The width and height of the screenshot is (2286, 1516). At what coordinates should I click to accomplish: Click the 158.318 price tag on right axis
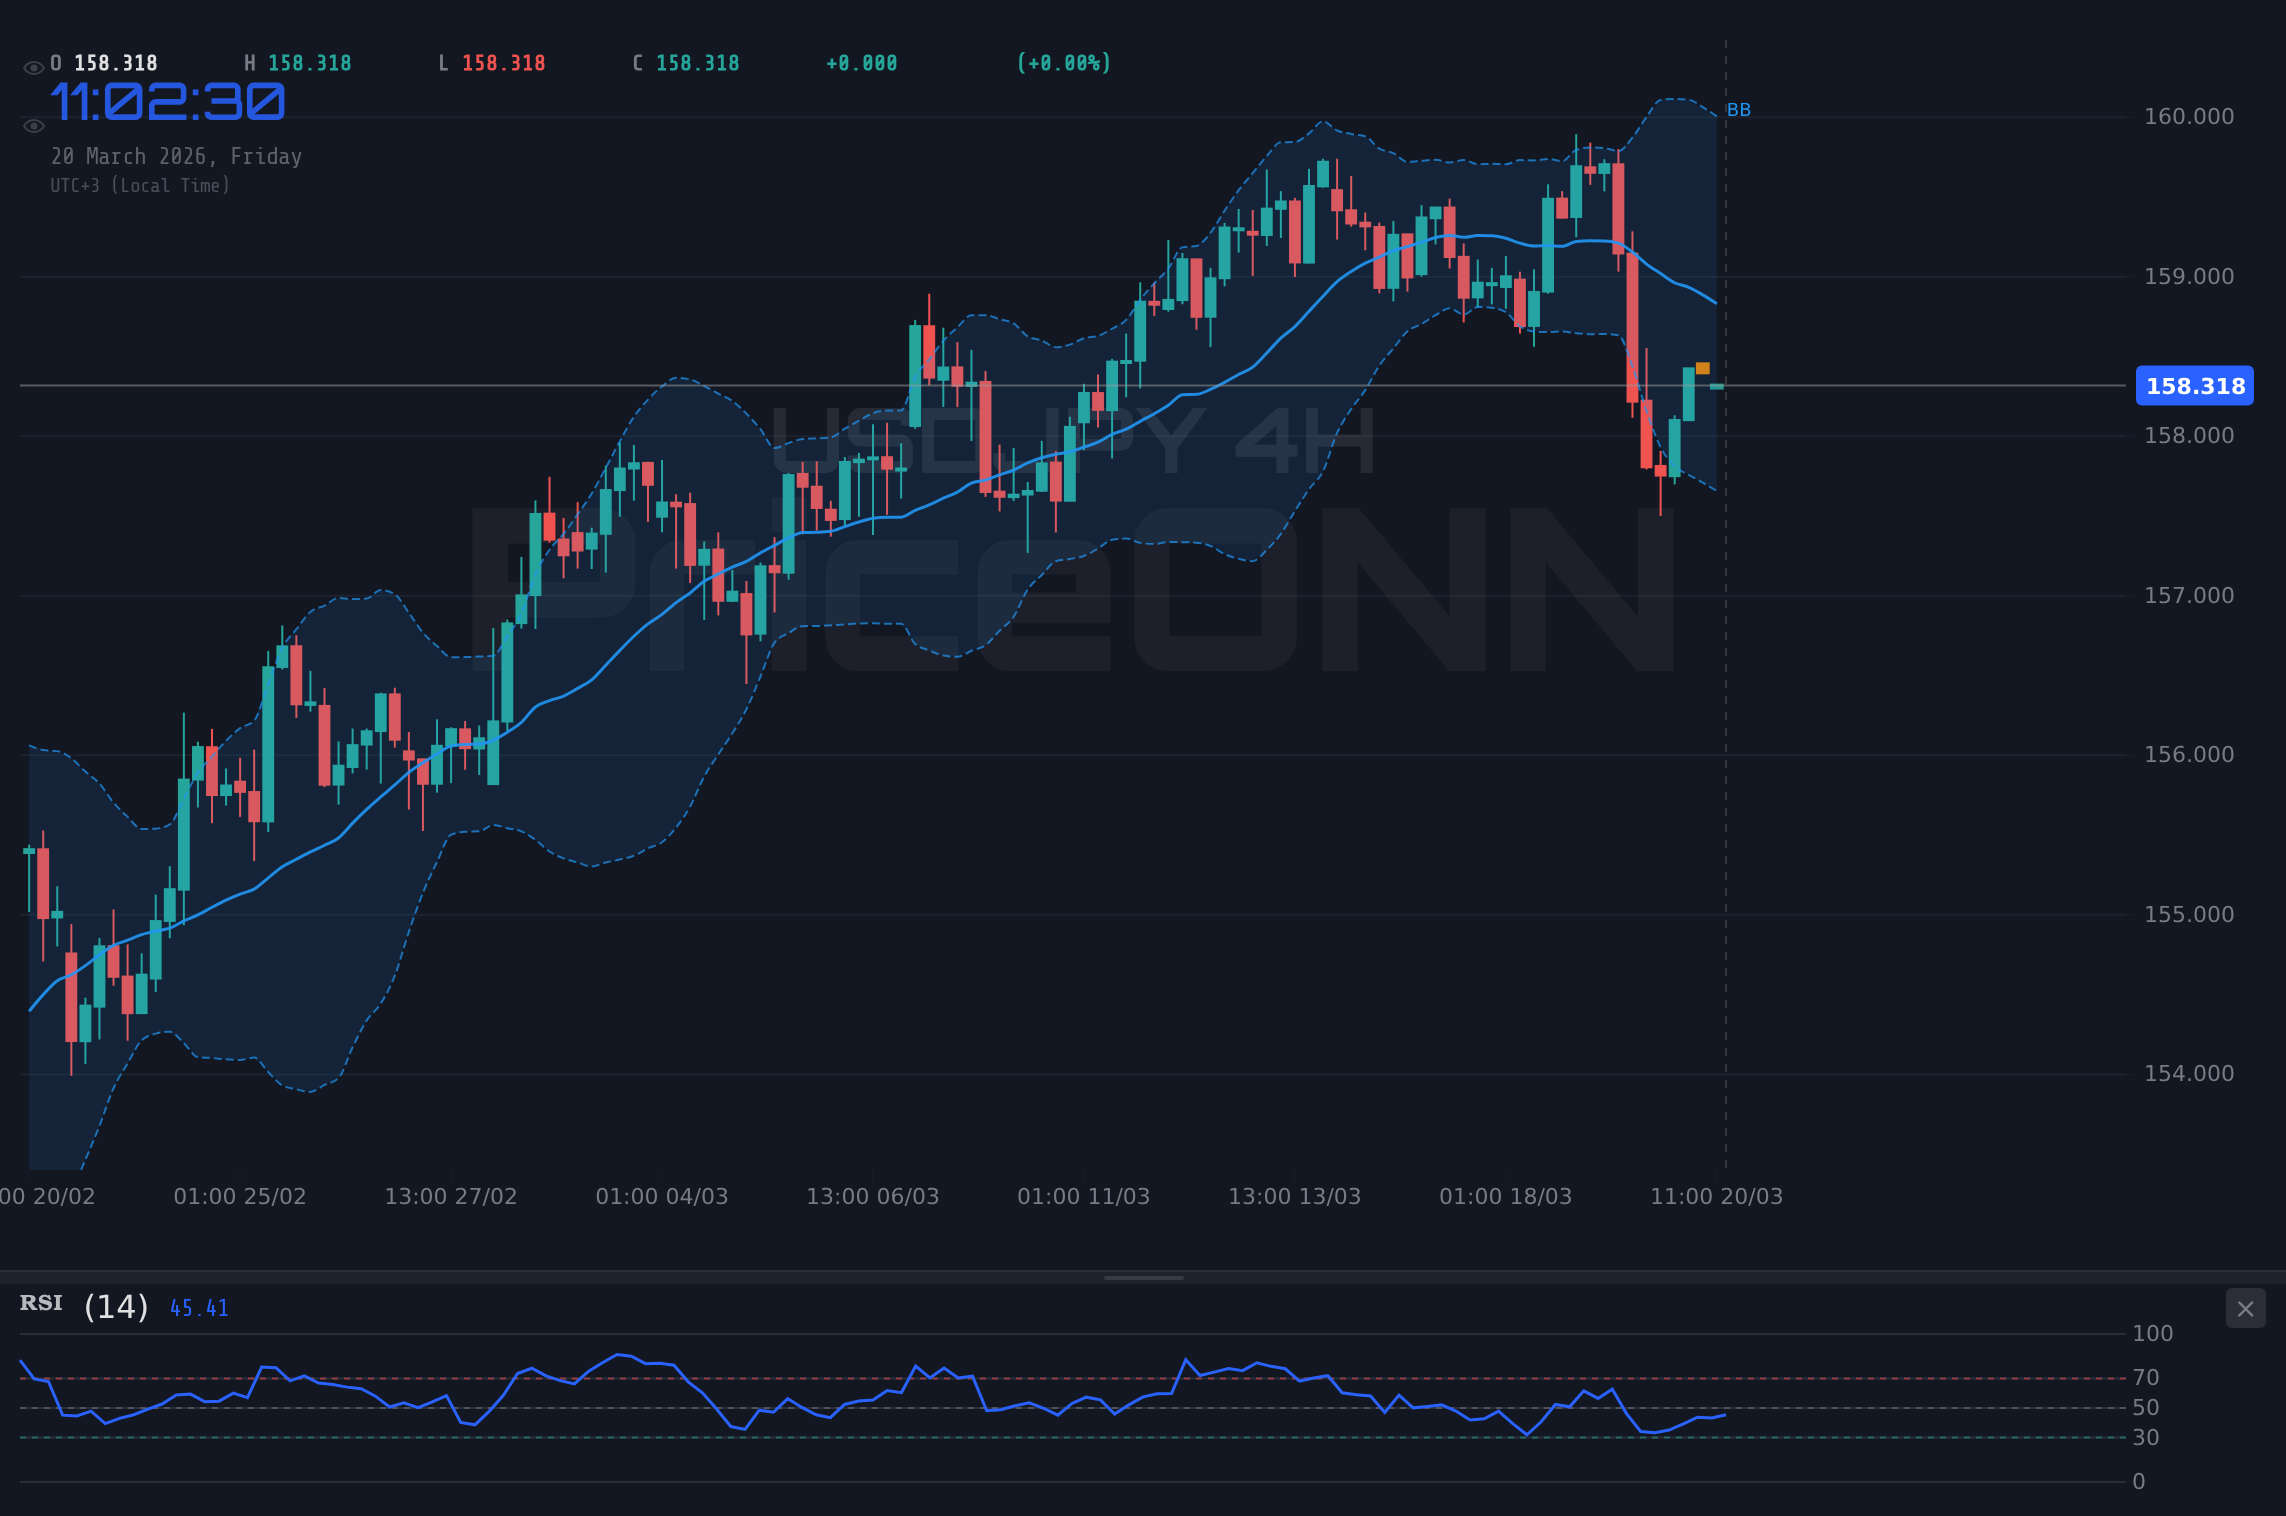2194,386
